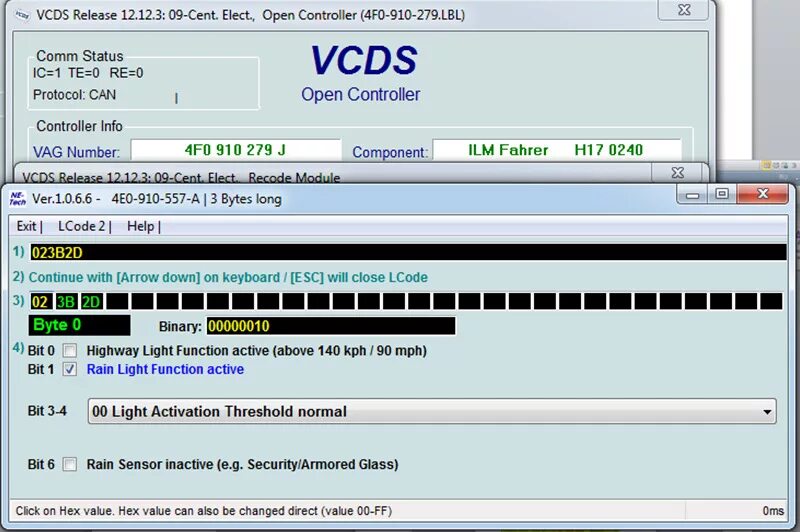Open the Exit menu in LCode

[27, 226]
